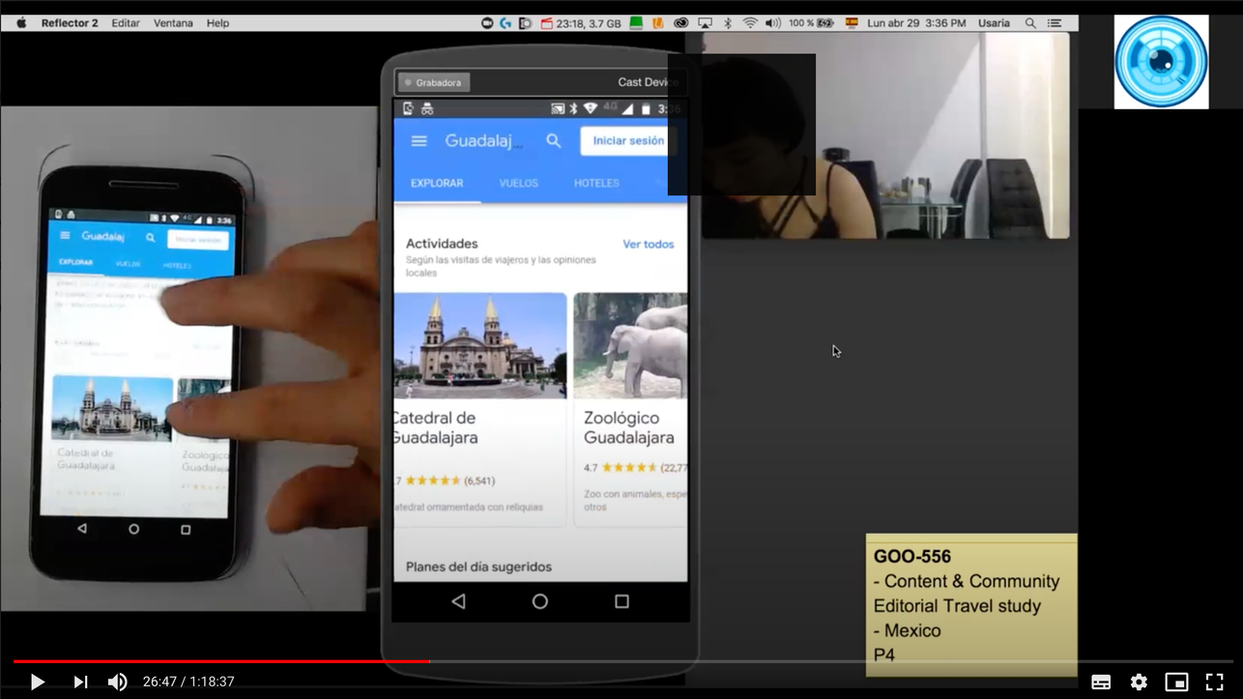This screenshot has width=1243, height=699.
Task: Tap the Android back button on mirrored phone
Action: tap(458, 601)
